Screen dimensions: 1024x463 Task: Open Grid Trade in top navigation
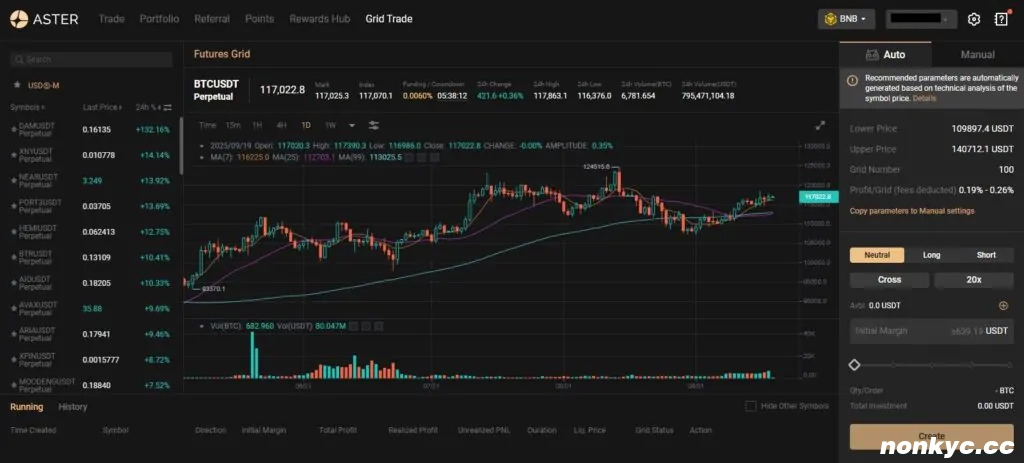(x=389, y=19)
